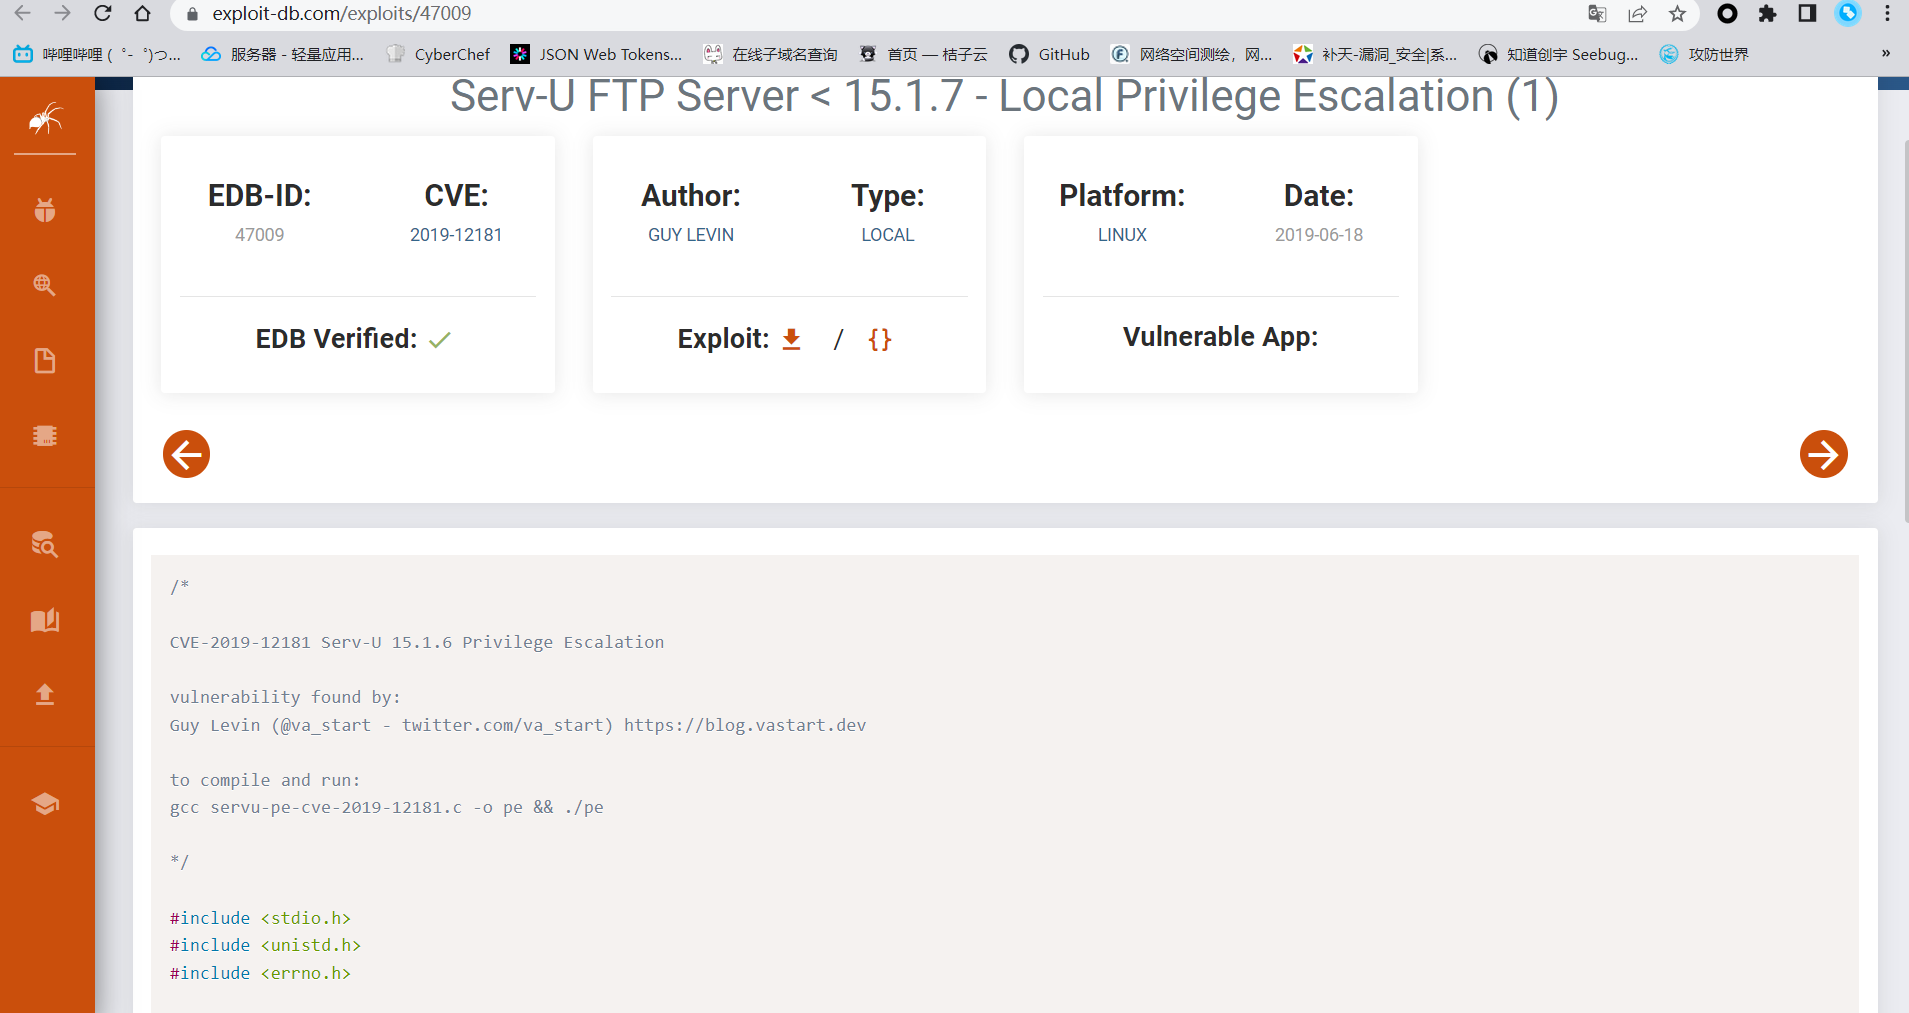Filter by LINUX platform link

click(x=1122, y=235)
